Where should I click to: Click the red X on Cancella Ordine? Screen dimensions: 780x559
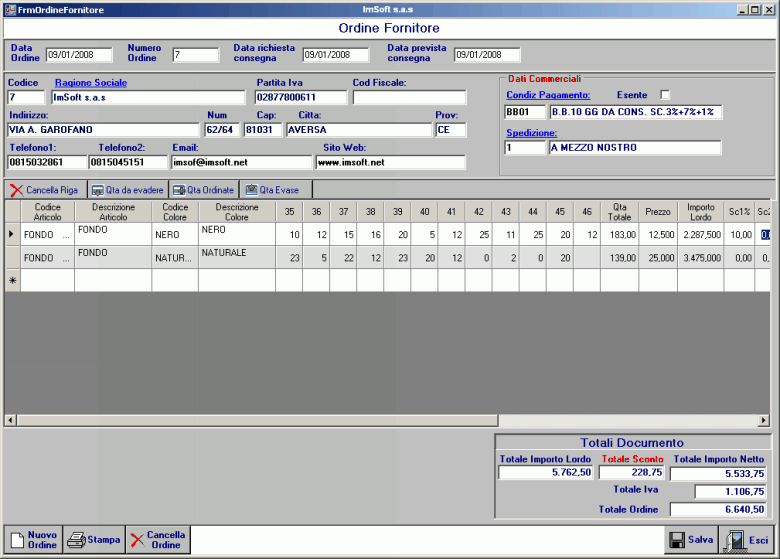pyautogui.click(x=137, y=540)
